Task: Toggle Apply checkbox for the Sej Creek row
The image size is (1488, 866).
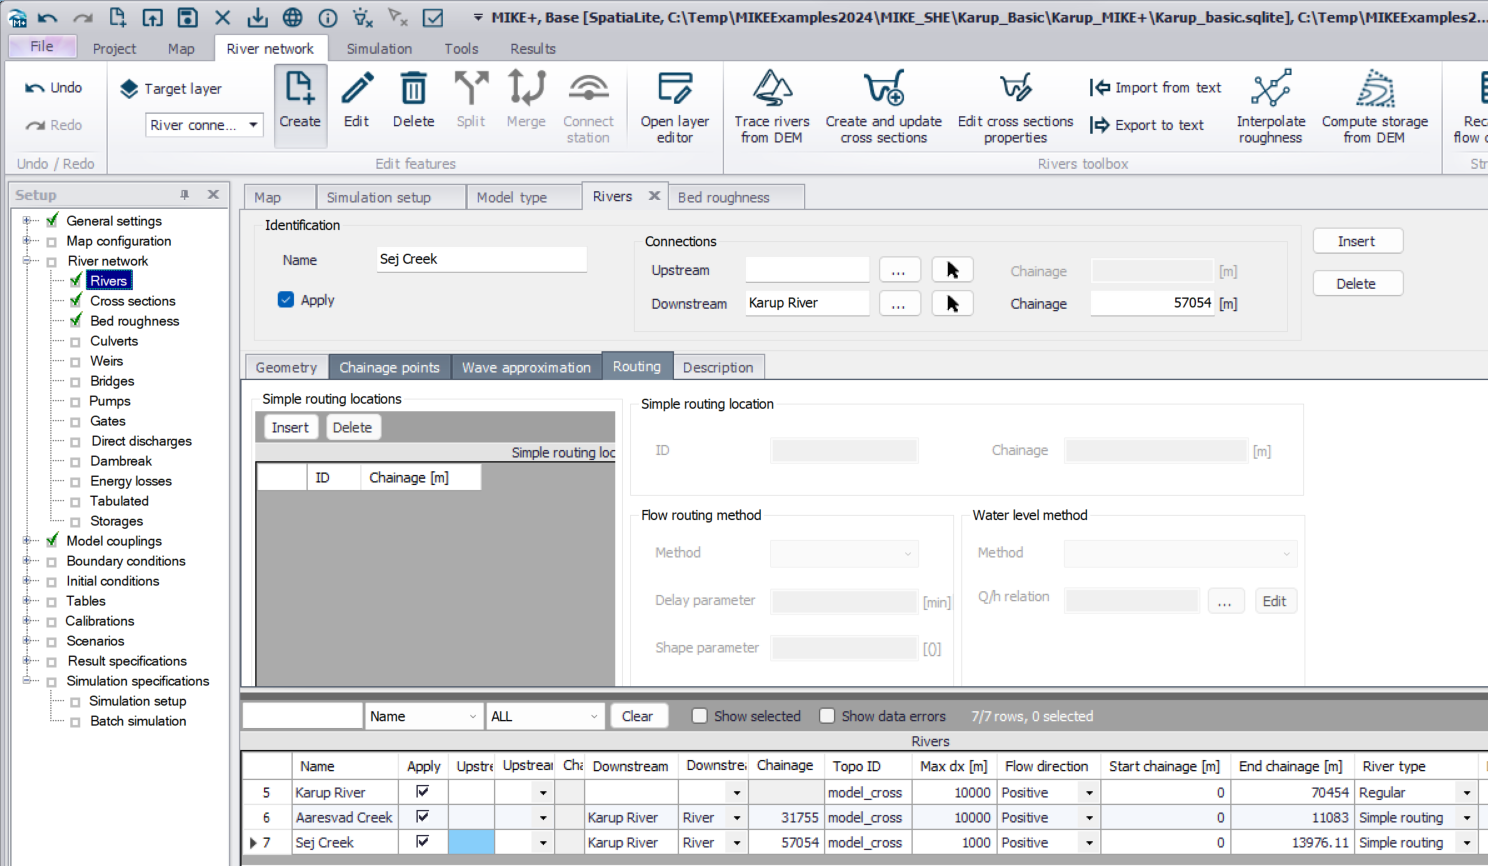Action: (423, 841)
